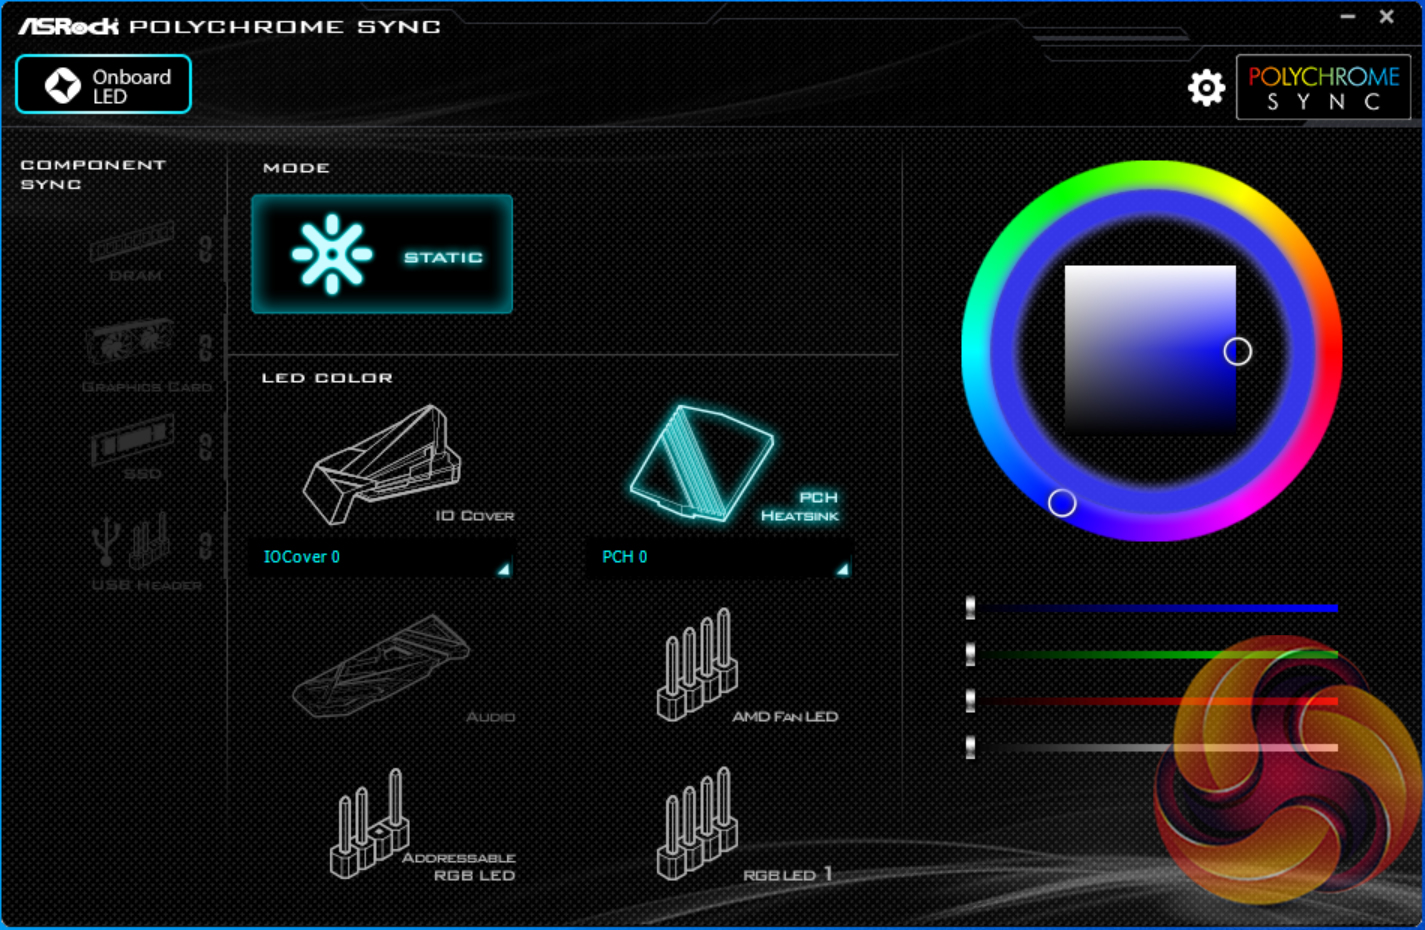Toggle the USB Header sync chain link
This screenshot has width=1425, height=930.
click(205, 546)
